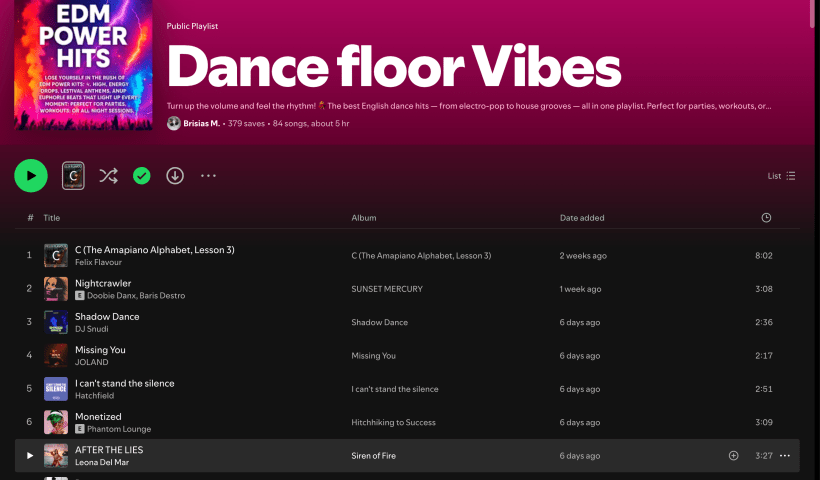The height and width of the screenshot is (480, 820).
Task: Play the track AFTER THE LIES
Action: click(30, 456)
